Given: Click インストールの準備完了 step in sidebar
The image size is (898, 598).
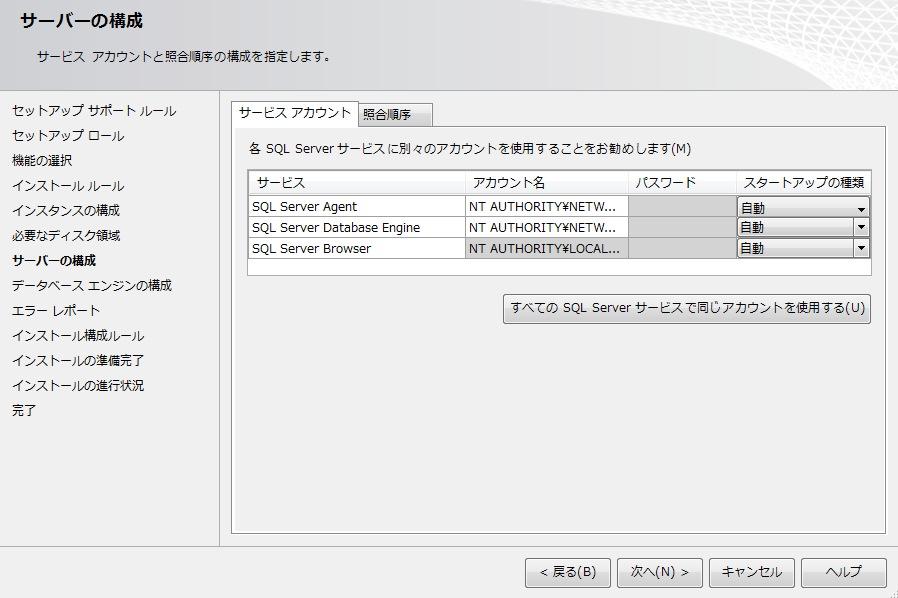Looking at the screenshot, I should click(78, 361).
